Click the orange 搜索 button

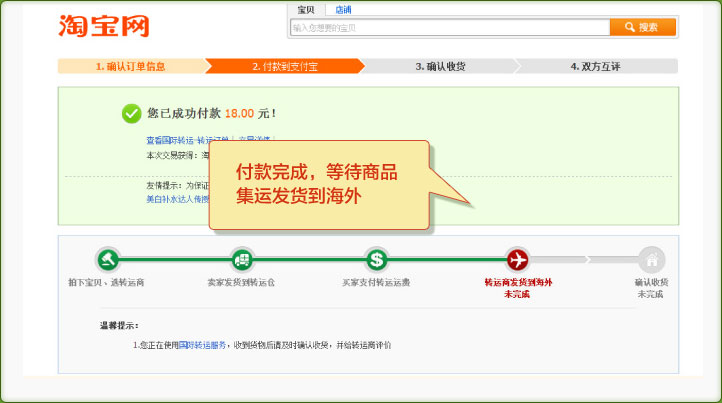[x=643, y=27]
